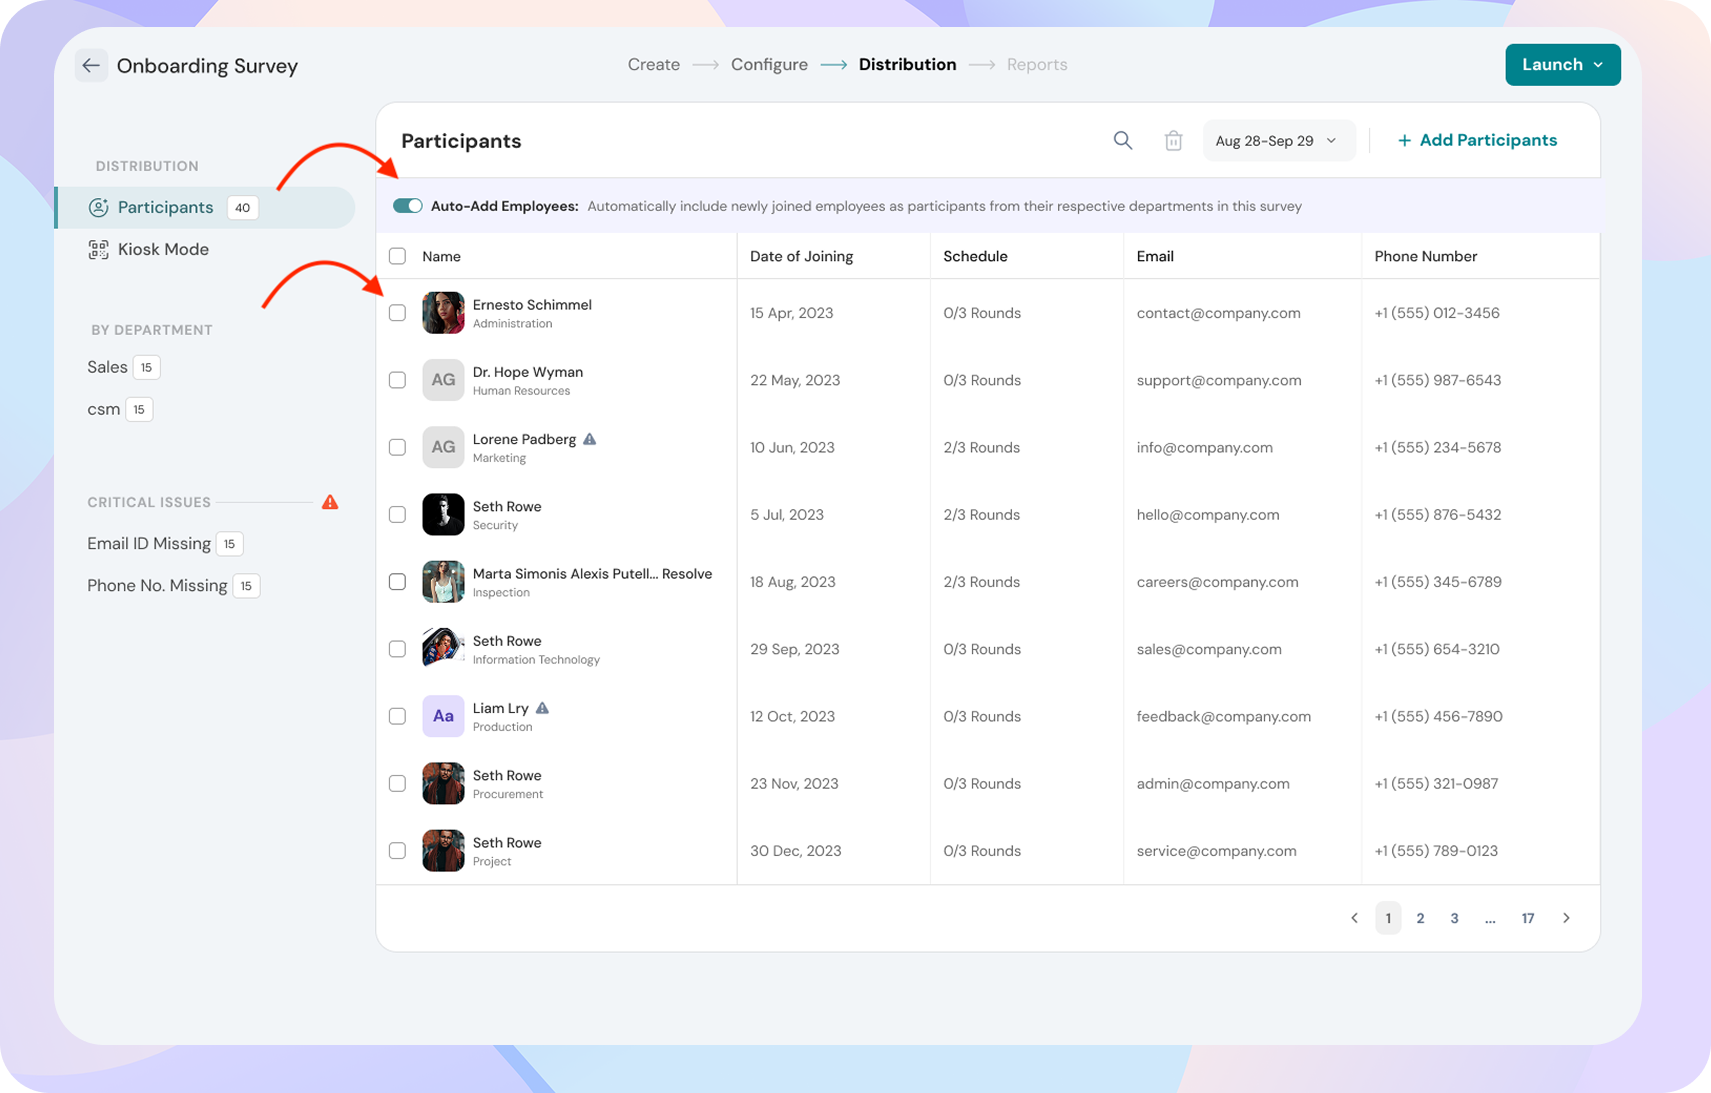
Task: Click email careers@company.com
Action: coord(1217,582)
